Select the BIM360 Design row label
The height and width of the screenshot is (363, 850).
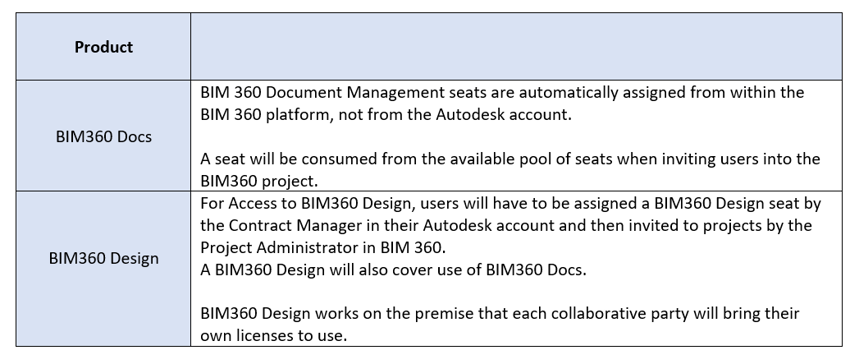coord(104,258)
